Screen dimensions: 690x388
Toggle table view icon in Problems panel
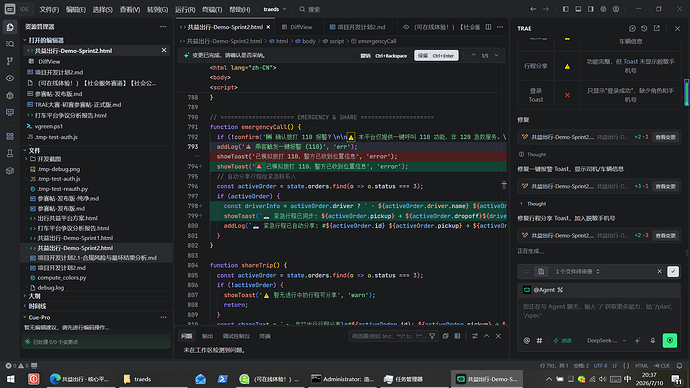457,336
